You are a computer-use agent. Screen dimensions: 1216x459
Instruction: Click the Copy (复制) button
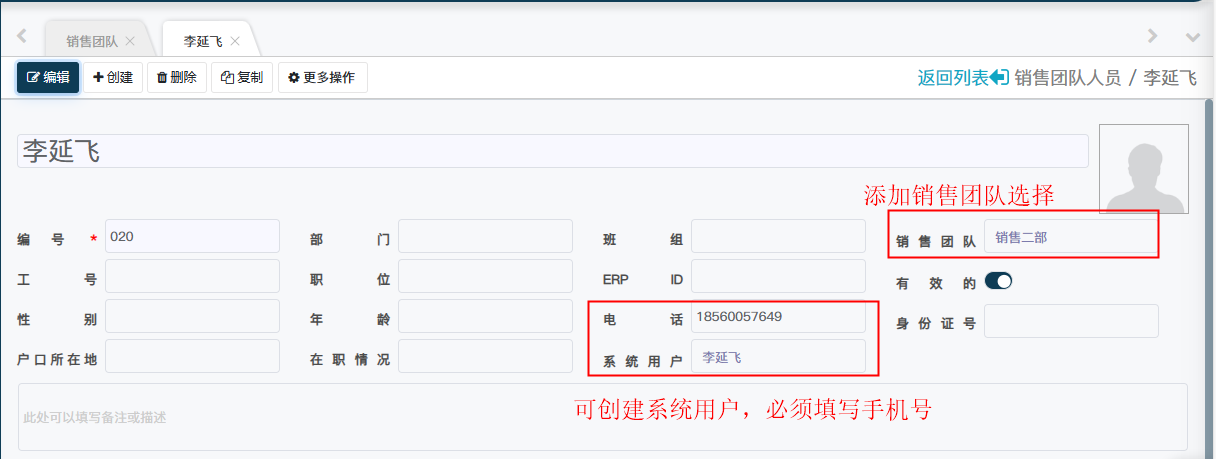point(242,77)
